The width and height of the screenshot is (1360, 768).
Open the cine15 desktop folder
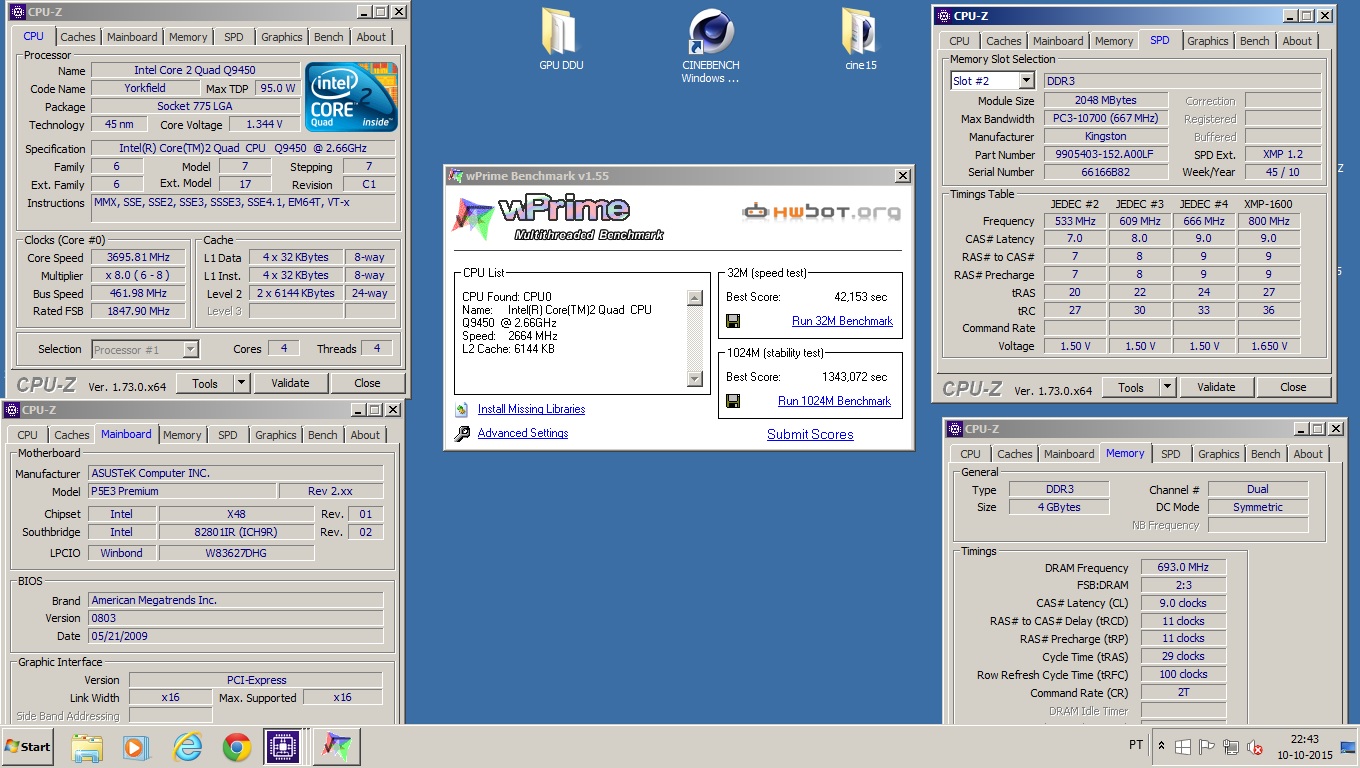pos(860,40)
